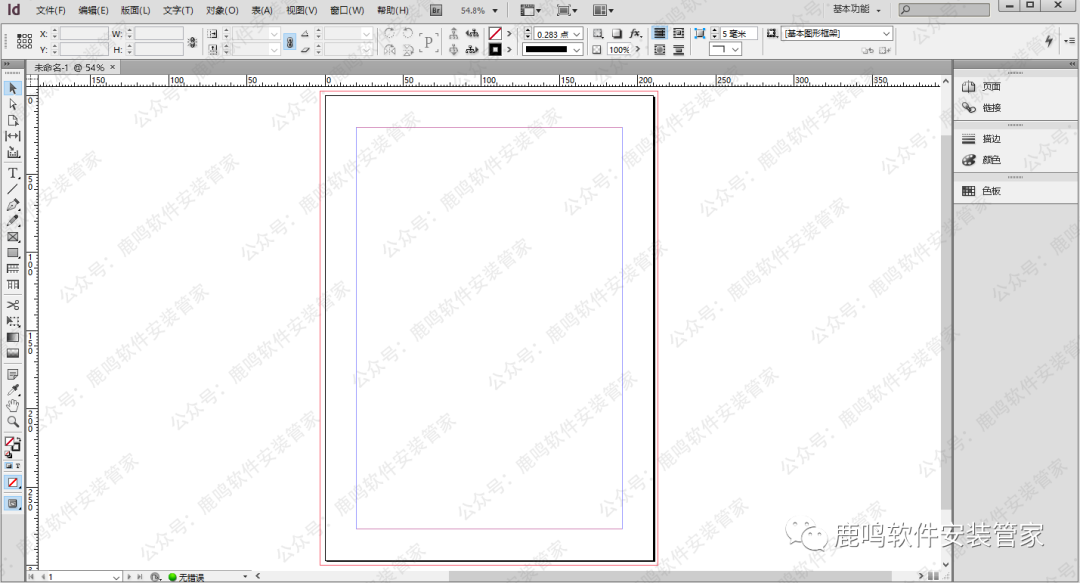Open the 页面 (Pages) panel
Screen dimensions: 1080x583
[990, 87]
